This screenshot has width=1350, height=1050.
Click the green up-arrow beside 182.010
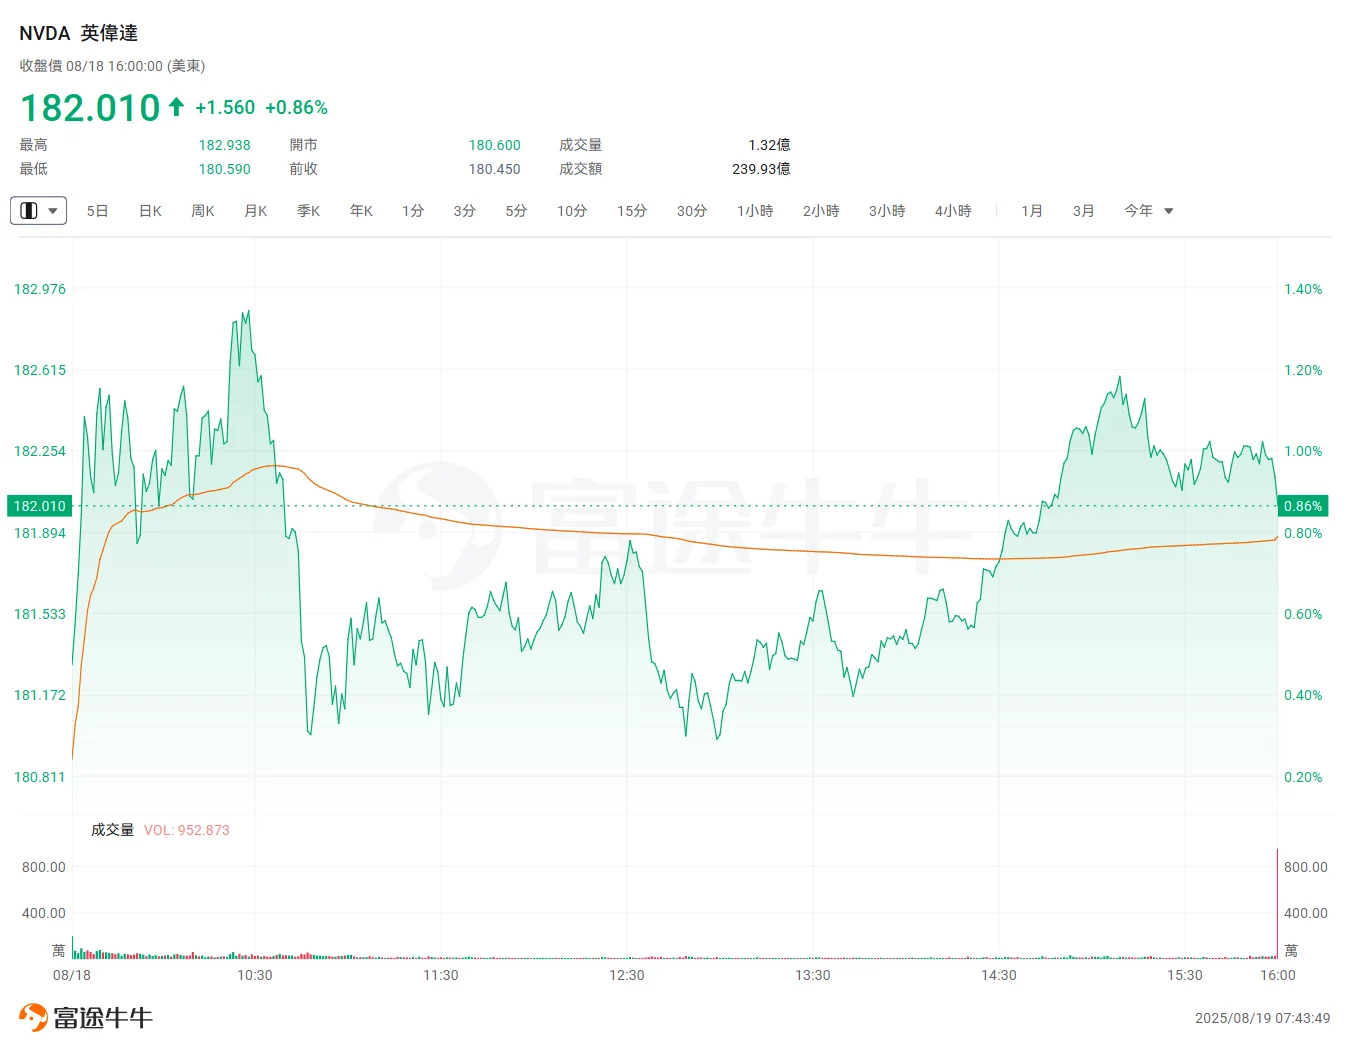[177, 106]
